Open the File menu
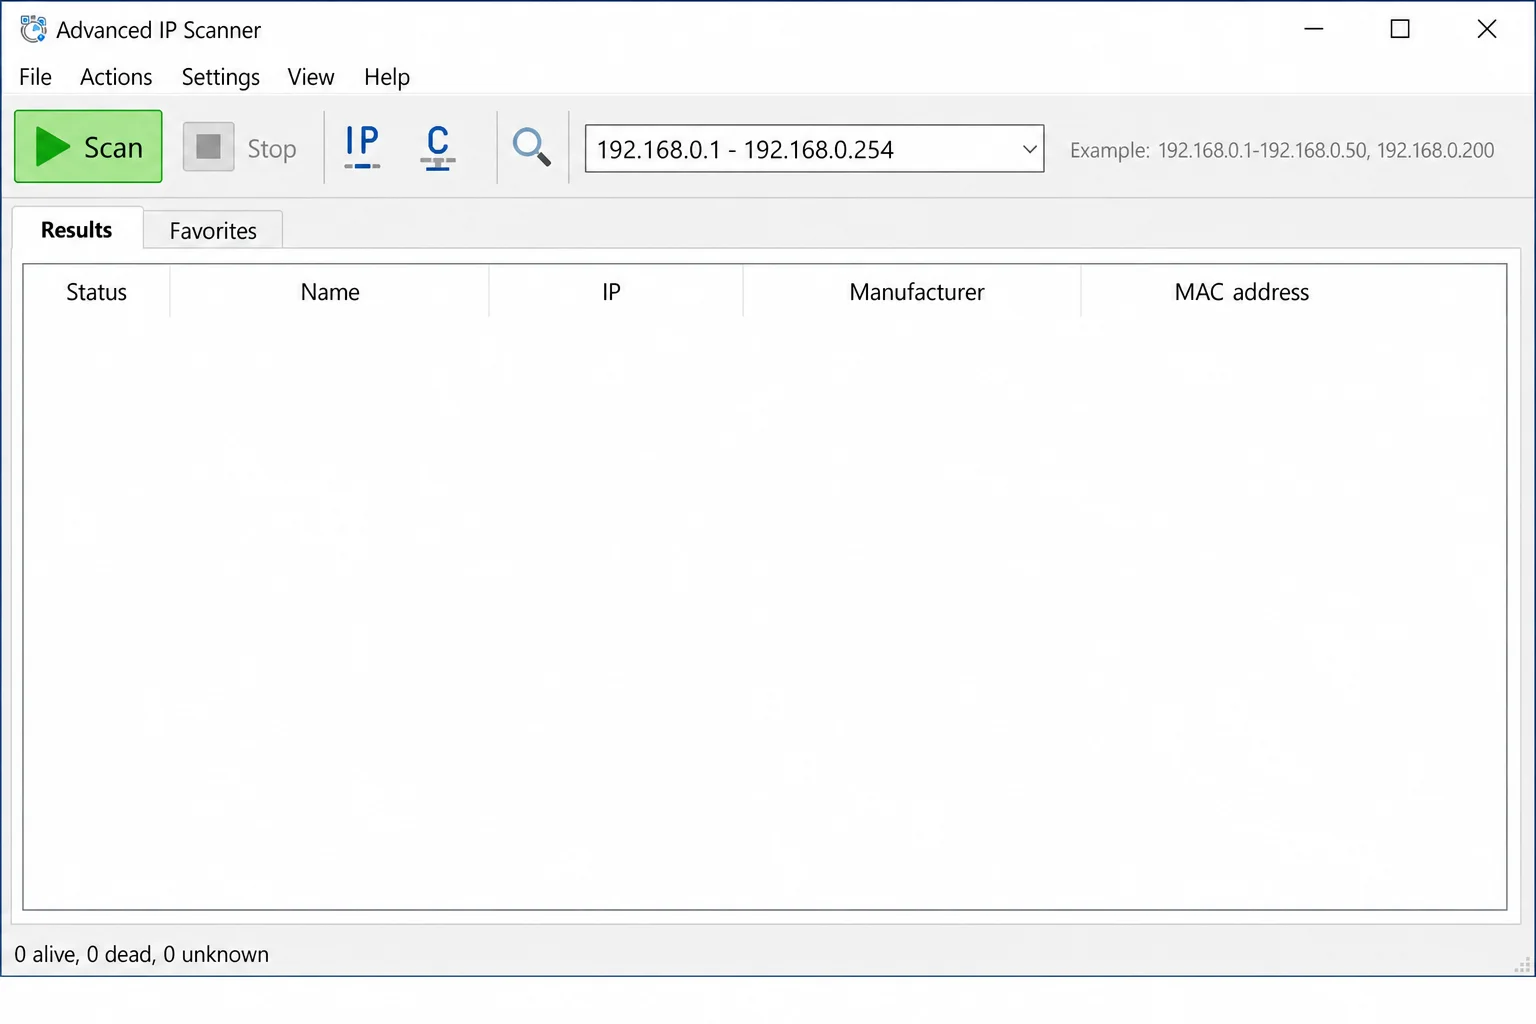 pyautogui.click(x=35, y=77)
